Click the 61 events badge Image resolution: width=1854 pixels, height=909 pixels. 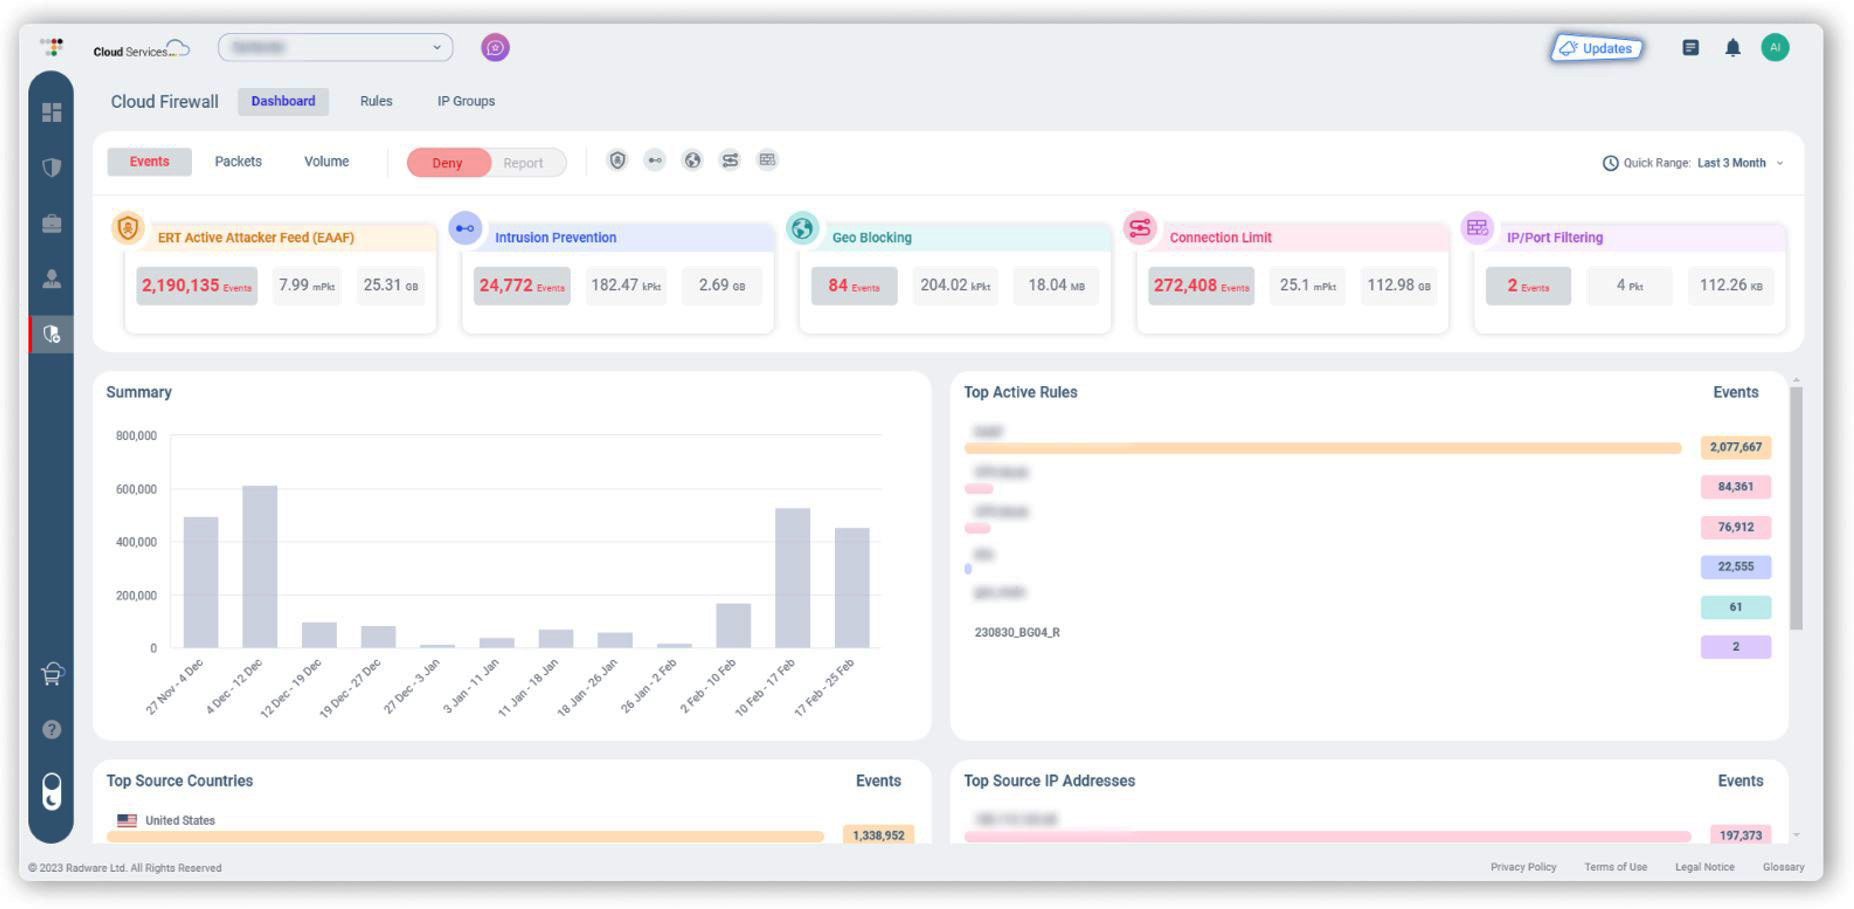pos(1735,607)
